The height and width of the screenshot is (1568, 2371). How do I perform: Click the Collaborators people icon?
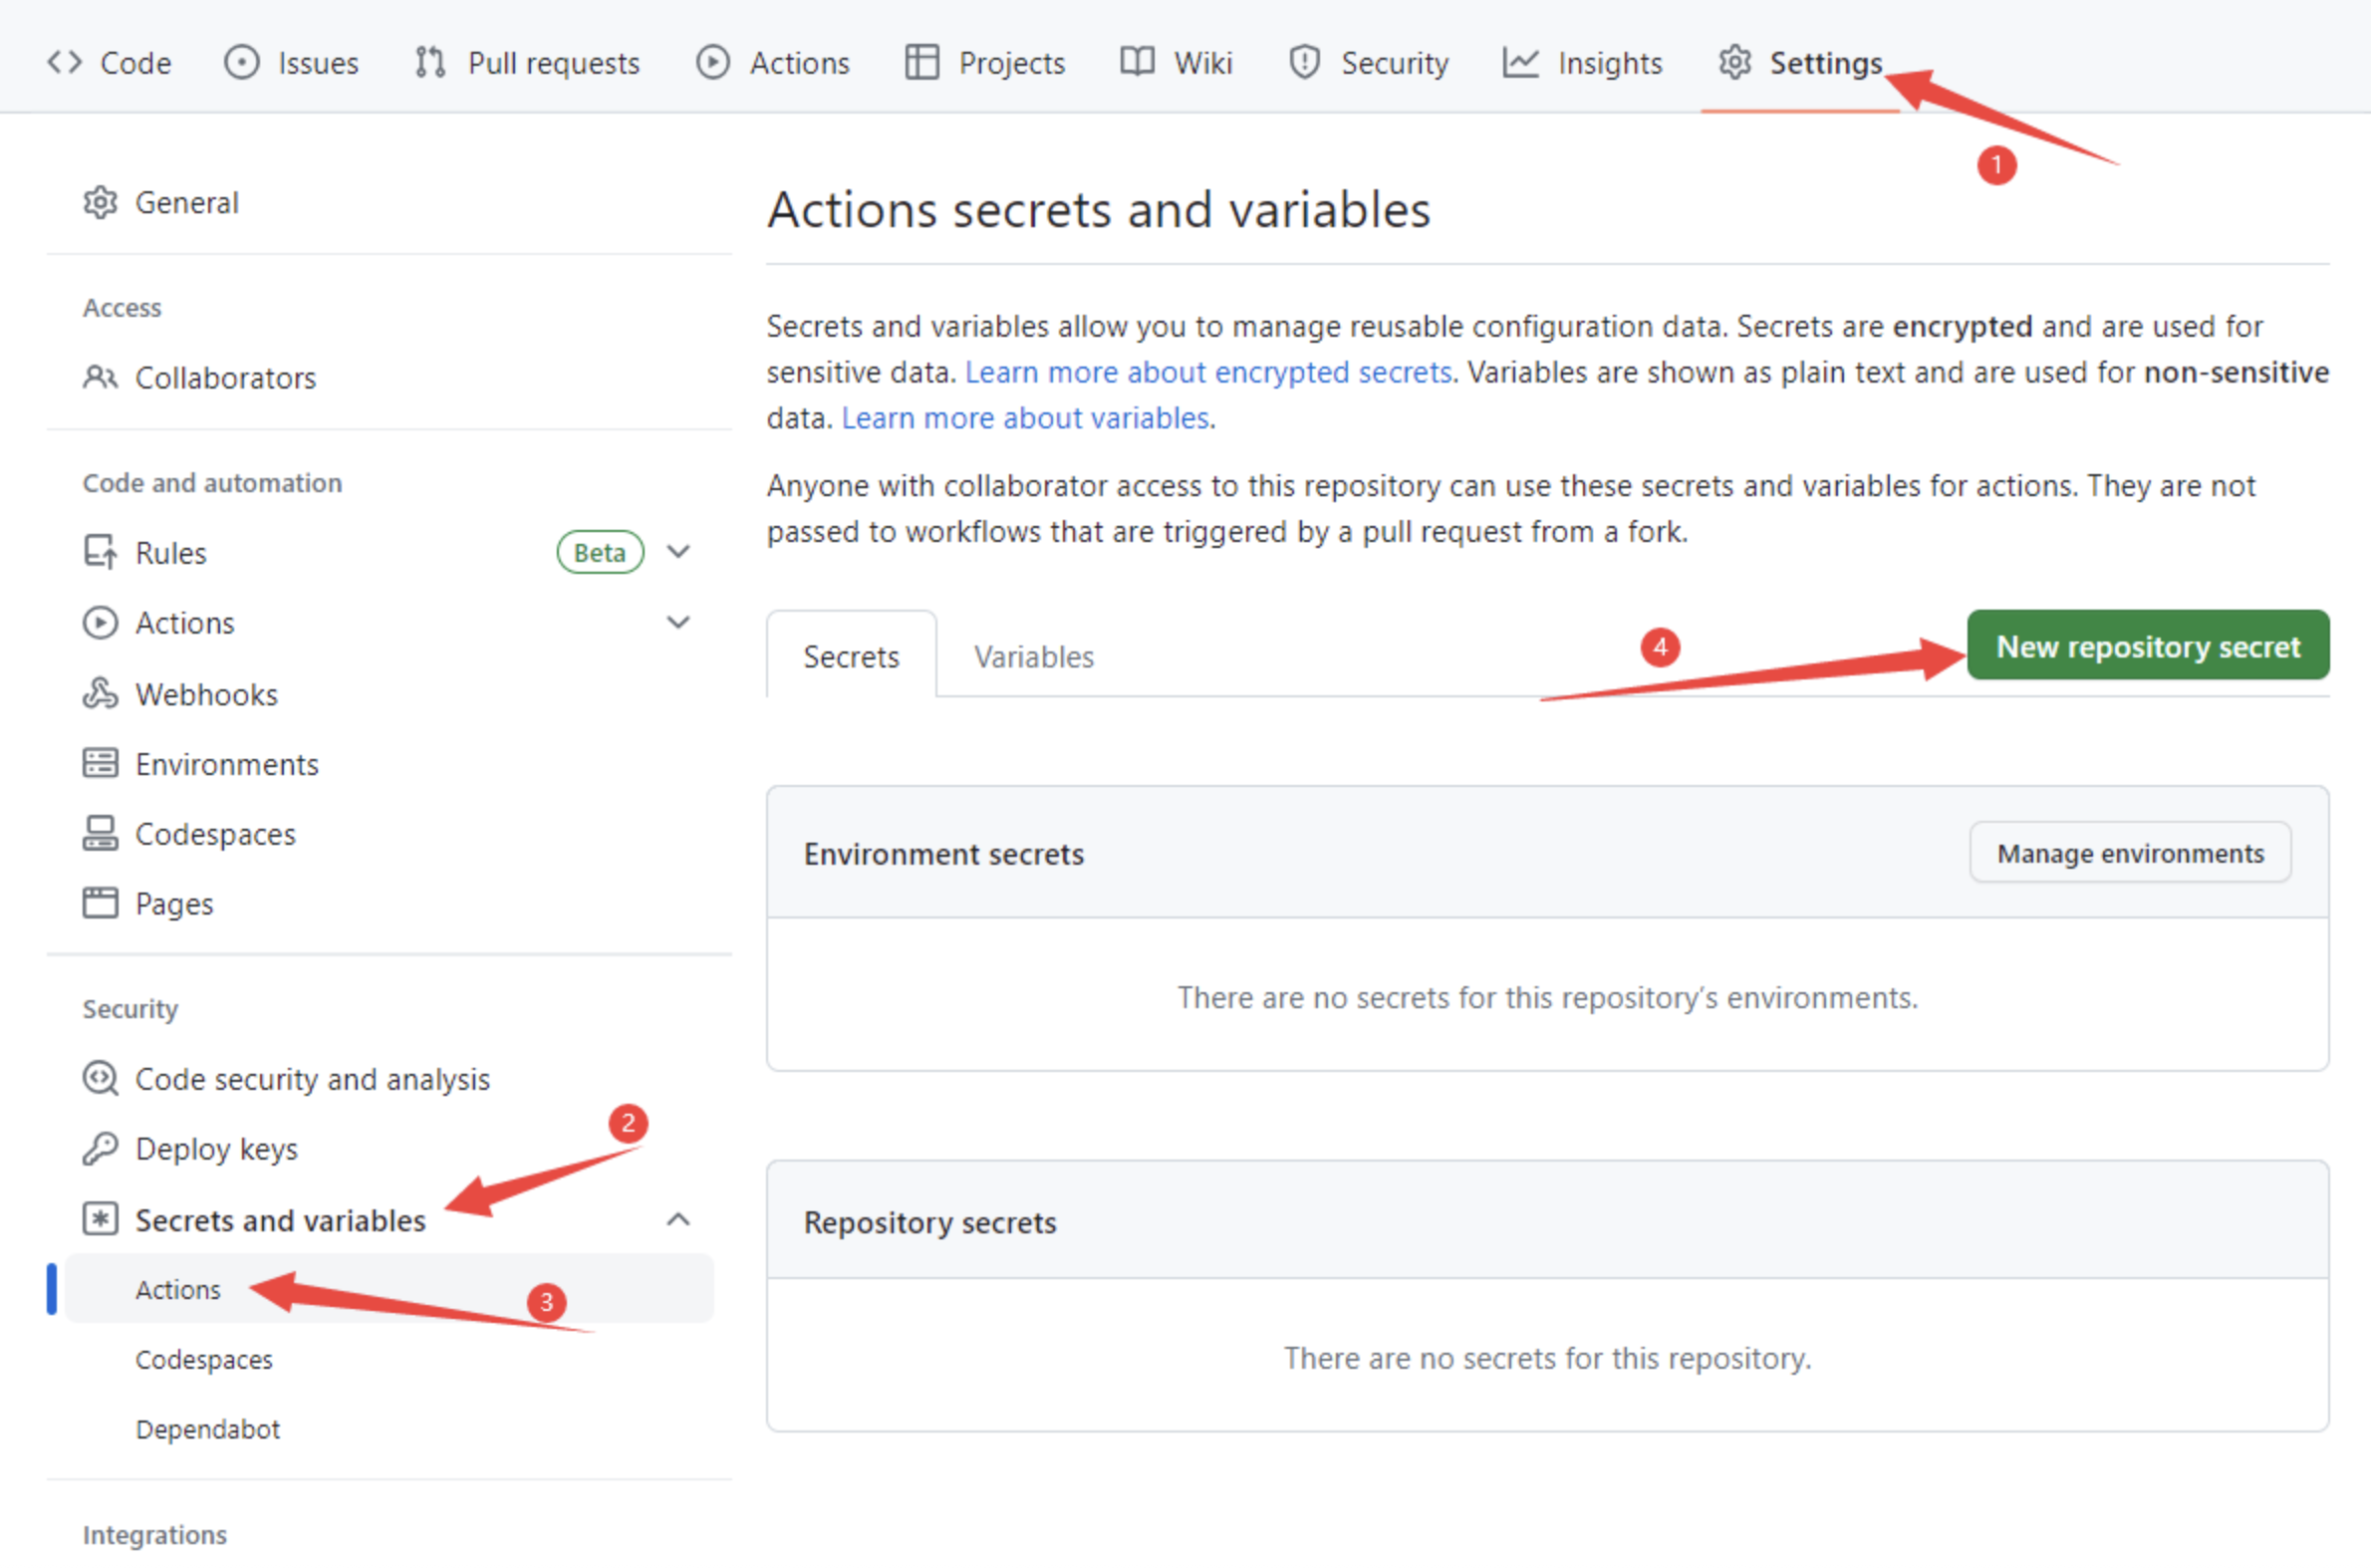point(100,378)
